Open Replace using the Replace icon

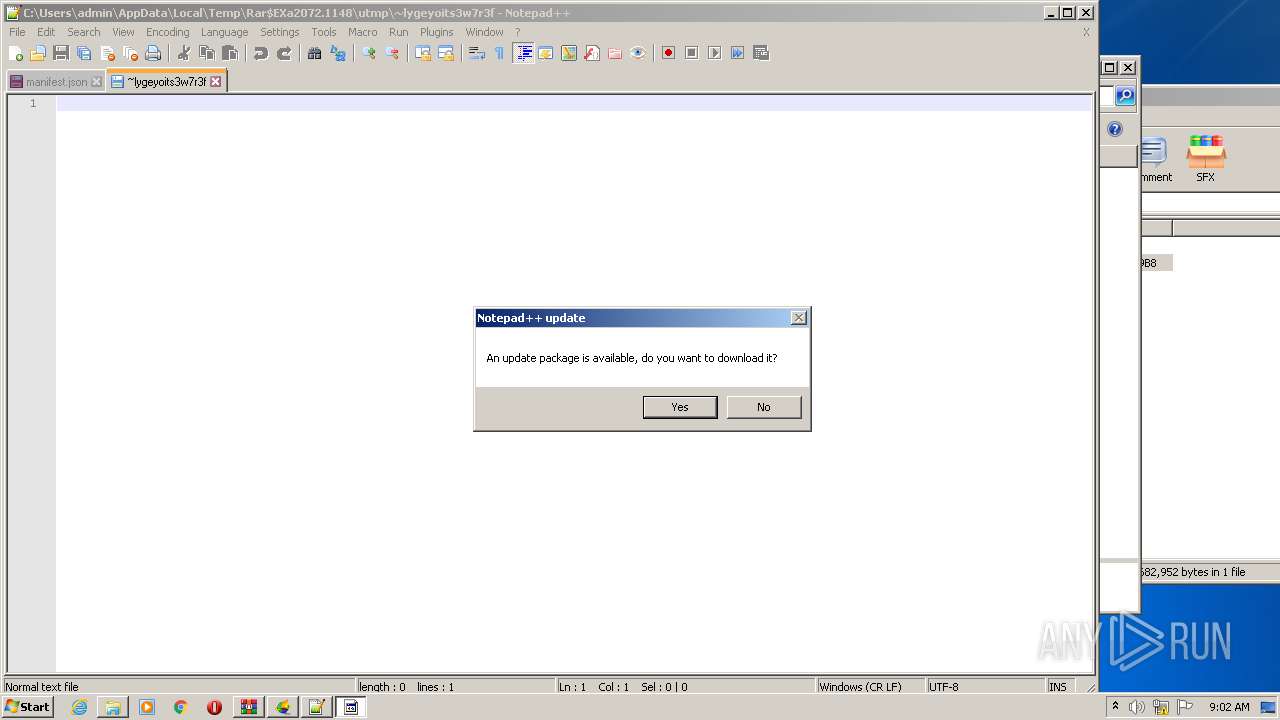[338, 53]
